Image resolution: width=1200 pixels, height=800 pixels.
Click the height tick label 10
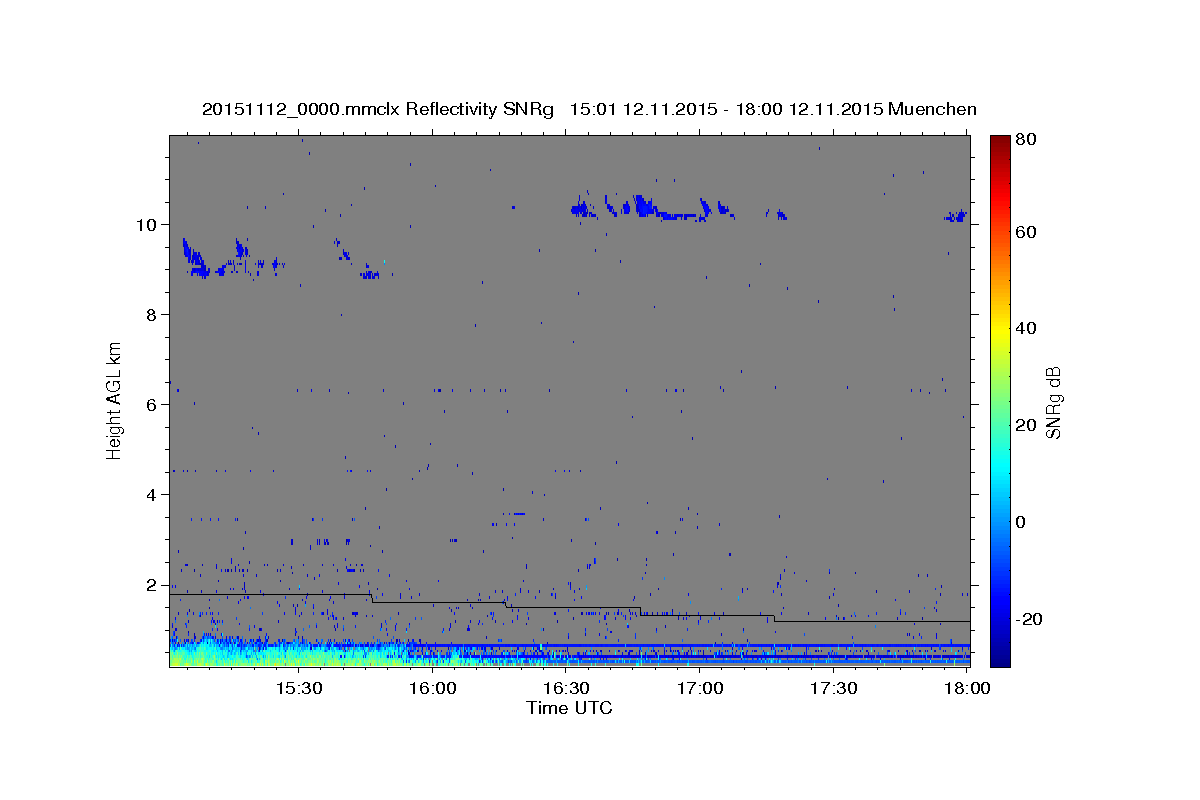coord(147,224)
